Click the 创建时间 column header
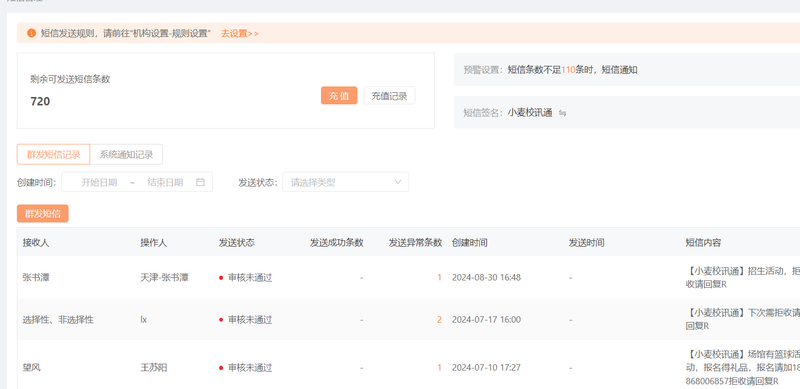The height and width of the screenshot is (389, 800). point(470,243)
